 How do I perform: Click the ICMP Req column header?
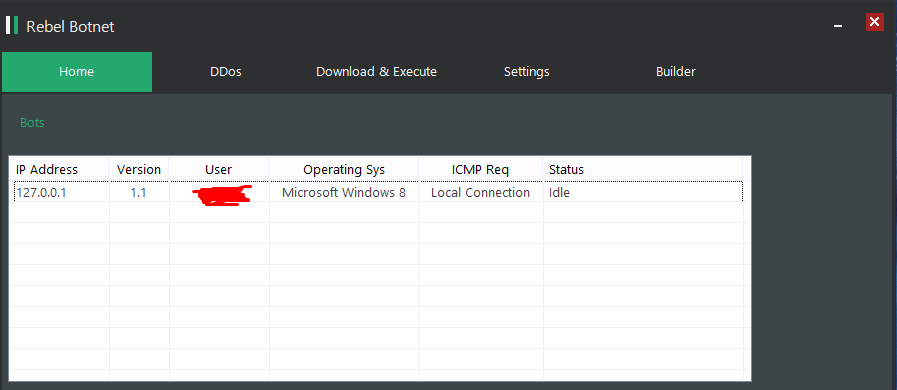481,169
